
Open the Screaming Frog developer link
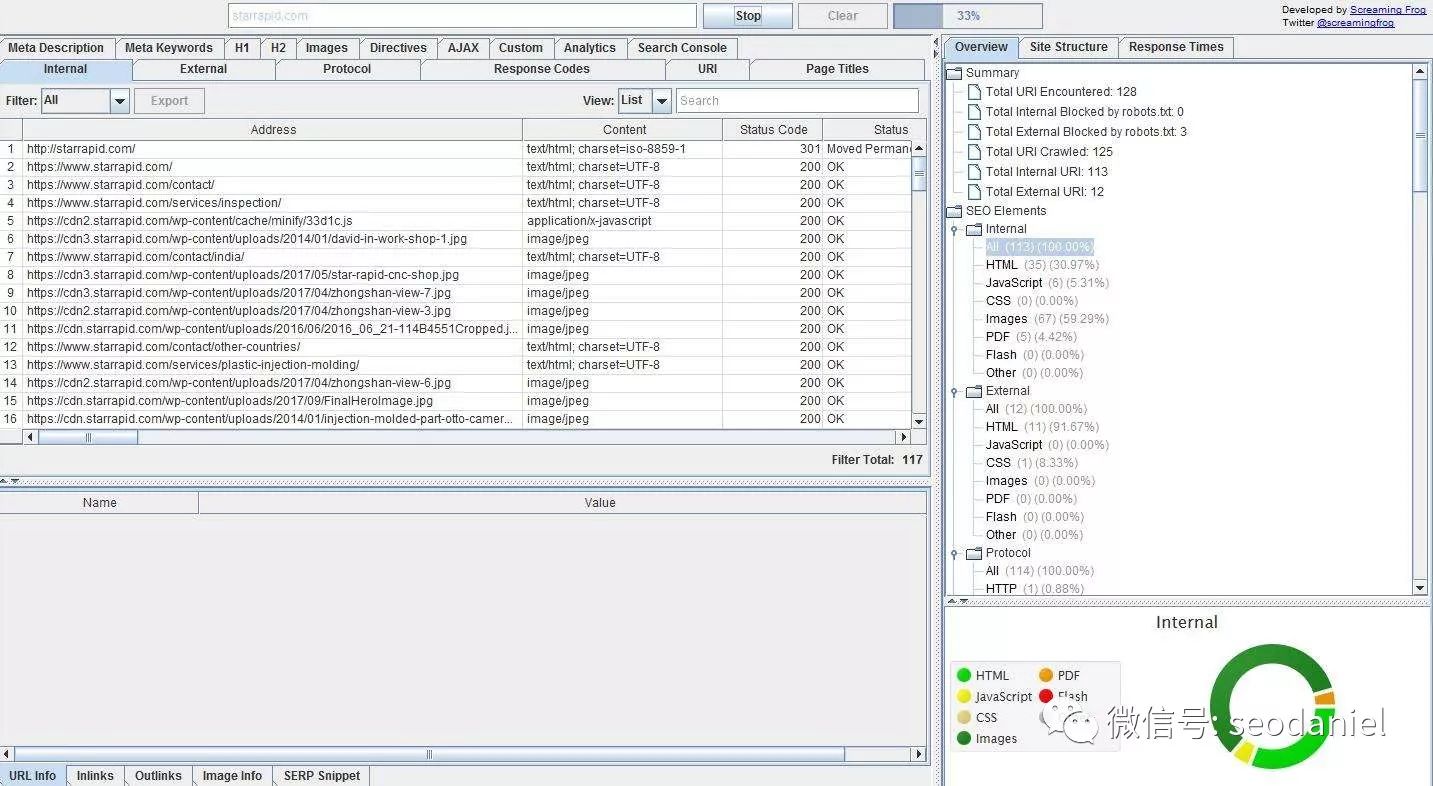click(1388, 10)
